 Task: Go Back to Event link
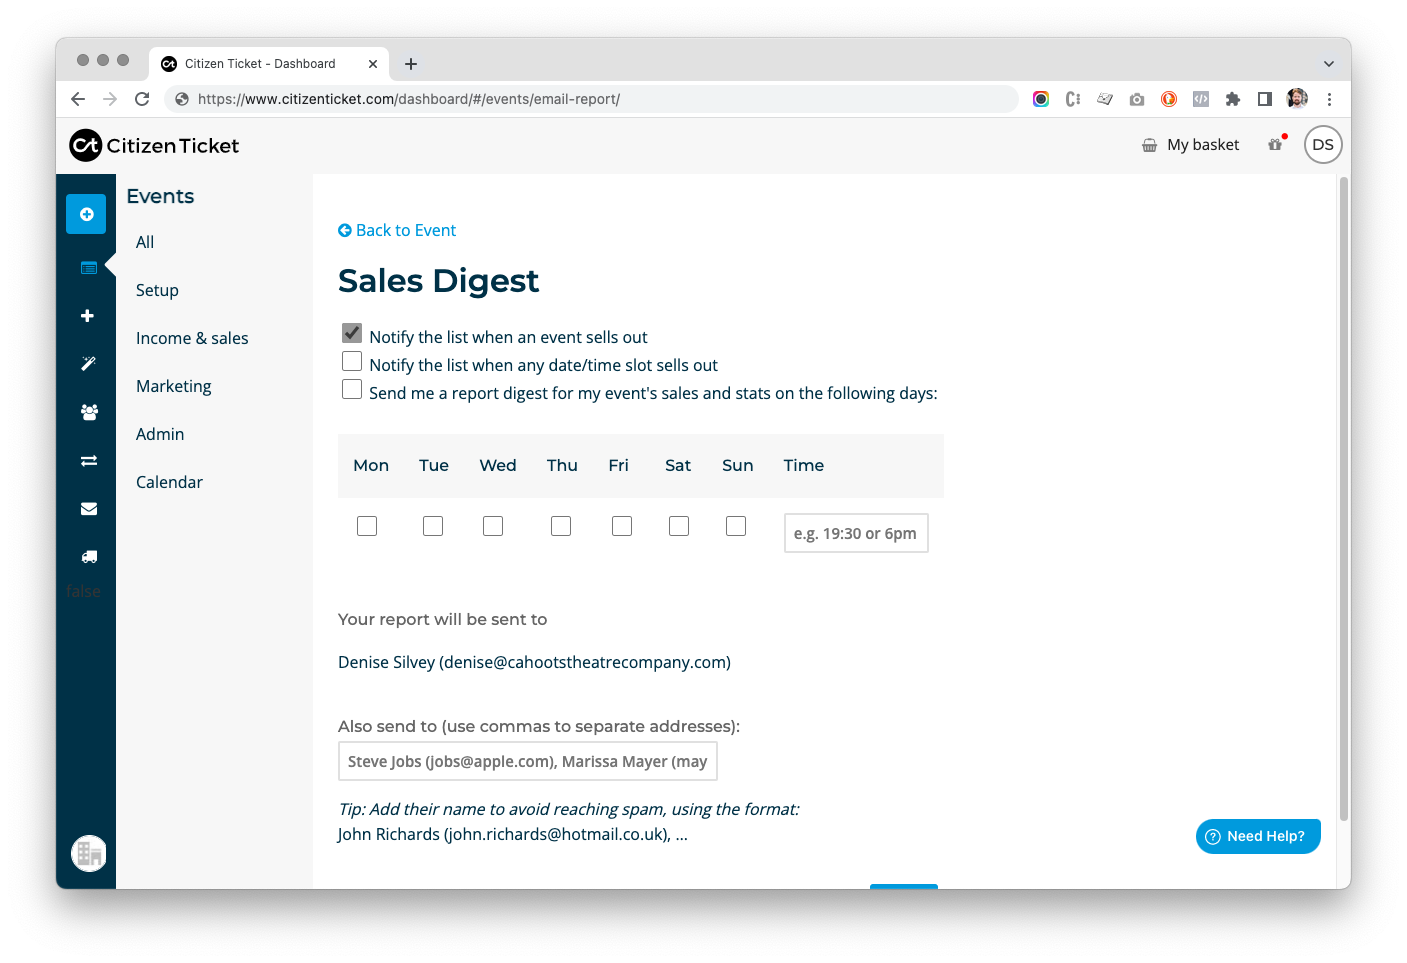click(397, 230)
